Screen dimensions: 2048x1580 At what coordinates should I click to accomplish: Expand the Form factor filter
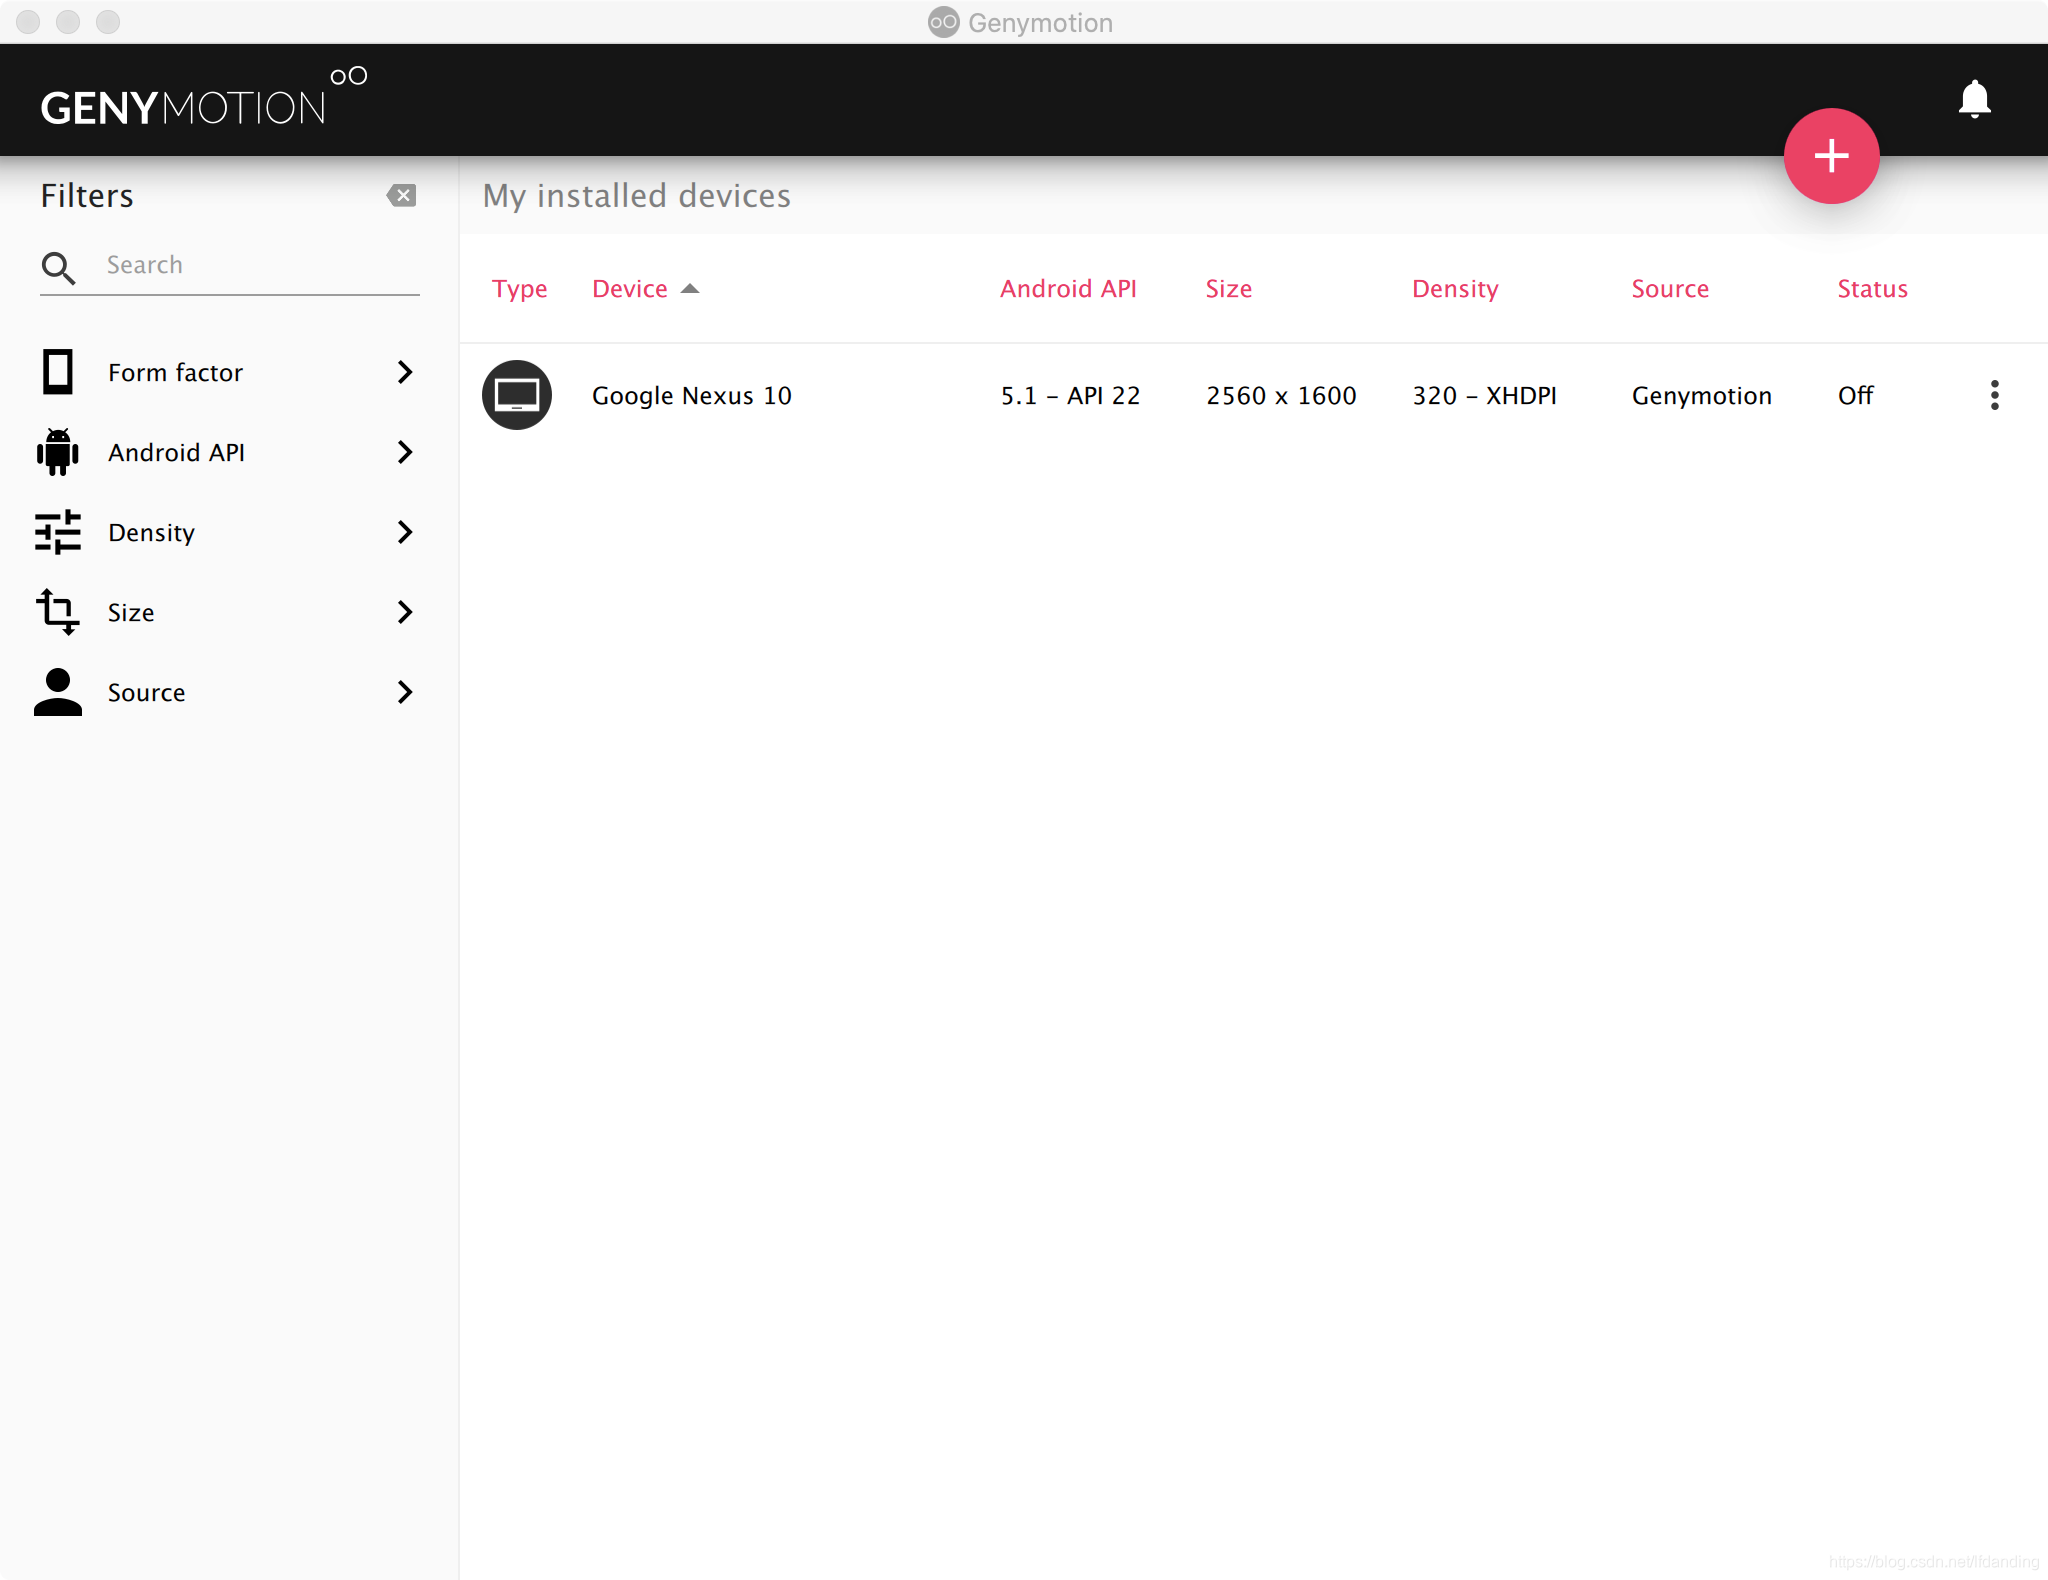pyautogui.click(x=404, y=372)
